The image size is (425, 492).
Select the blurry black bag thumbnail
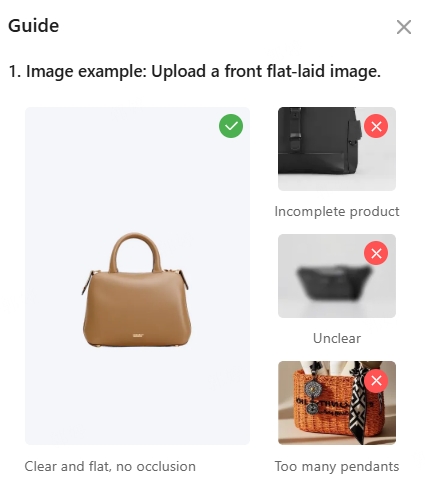pyautogui.click(x=337, y=276)
